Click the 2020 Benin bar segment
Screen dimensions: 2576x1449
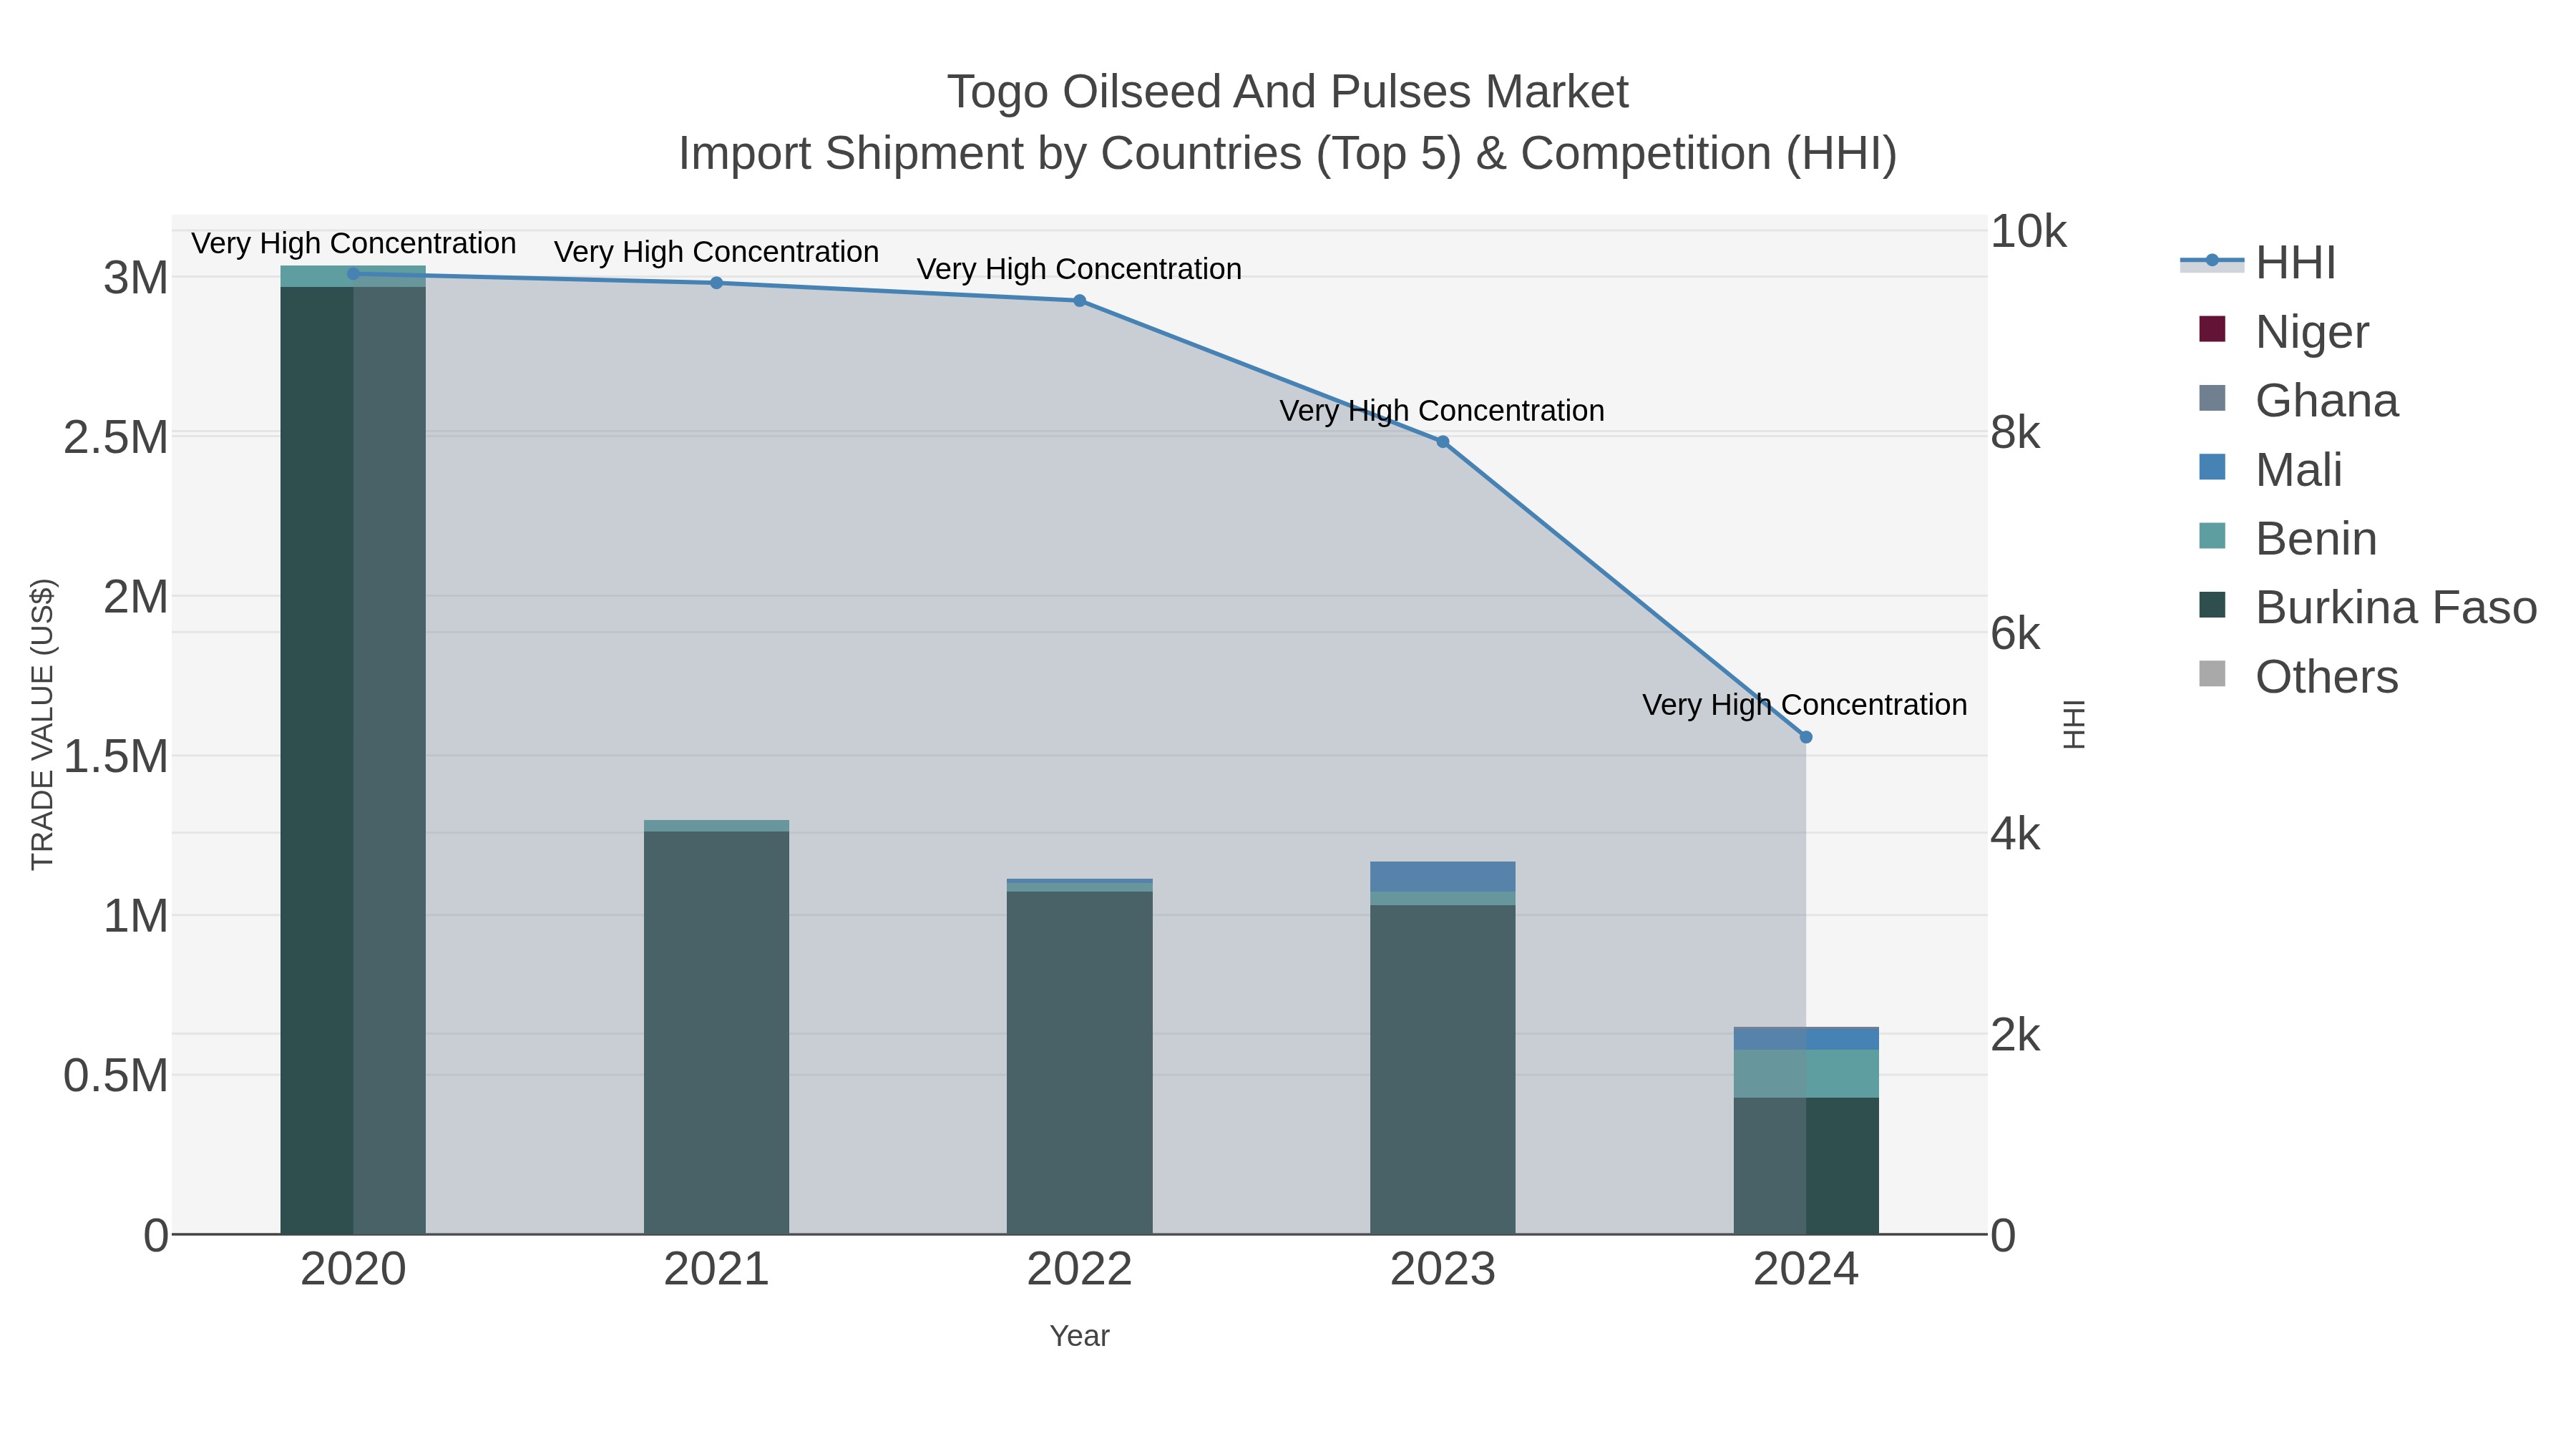(353, 276)
